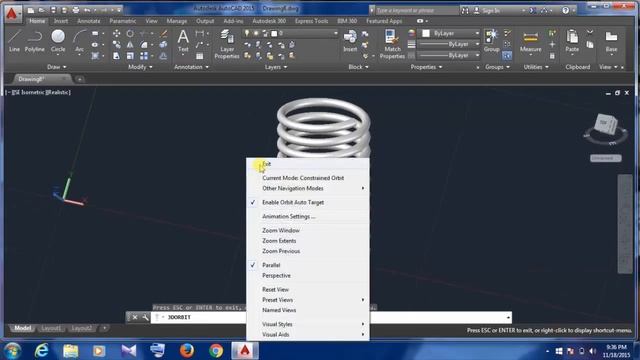Select the Arc tool
Image resolution: width=640 pixels, height=360 pixels.
click(79, 41)
